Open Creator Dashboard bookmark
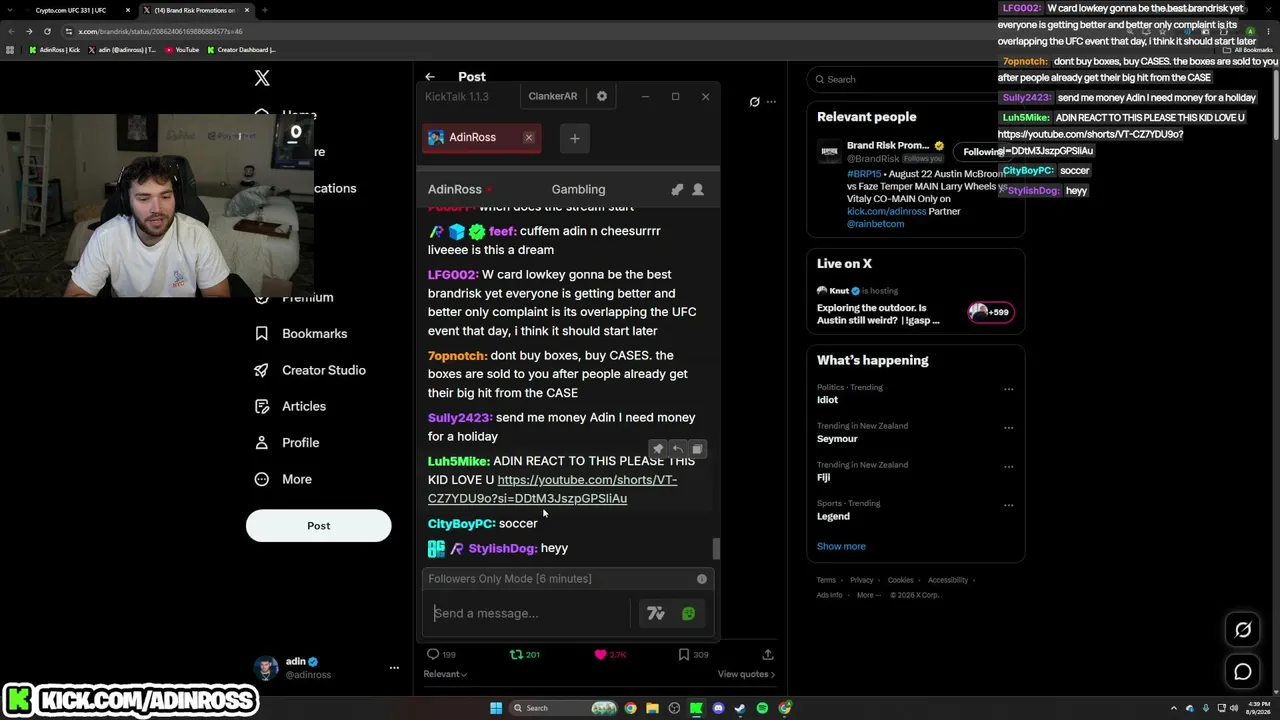The width and height of the screenshot is (1280, 720). coord(241,50)
